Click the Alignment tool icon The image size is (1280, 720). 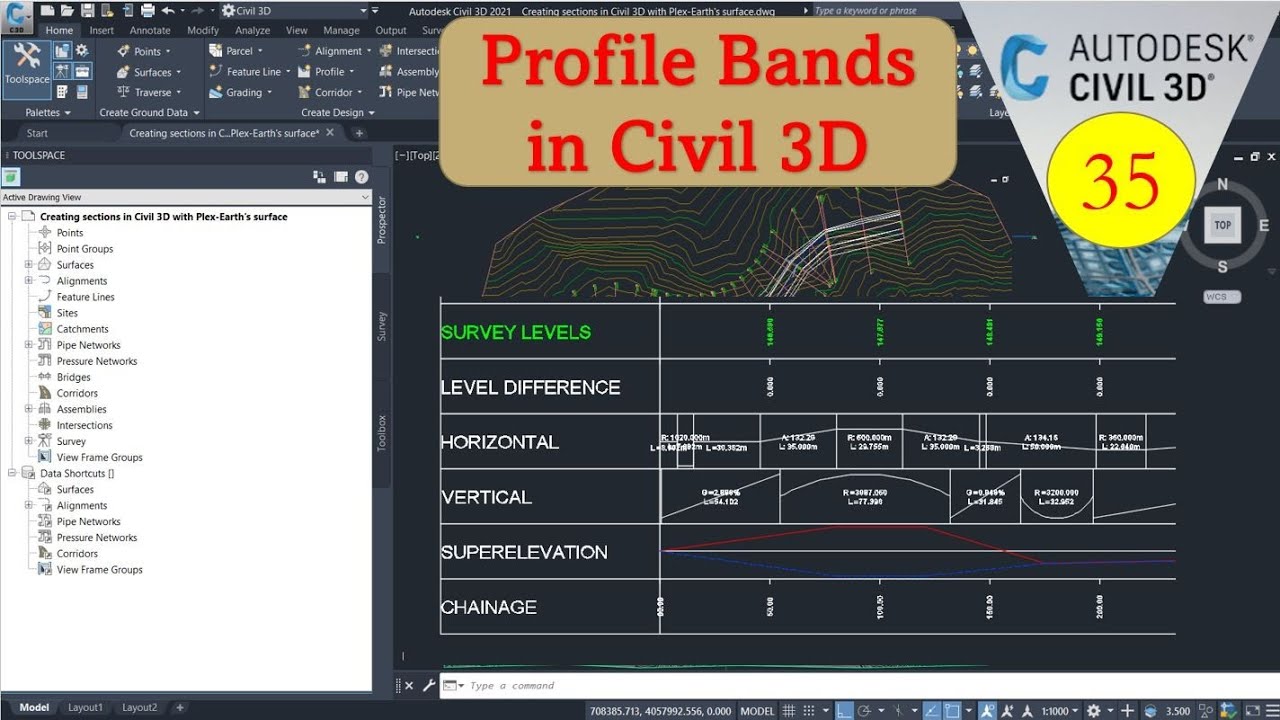pos(304,51)
